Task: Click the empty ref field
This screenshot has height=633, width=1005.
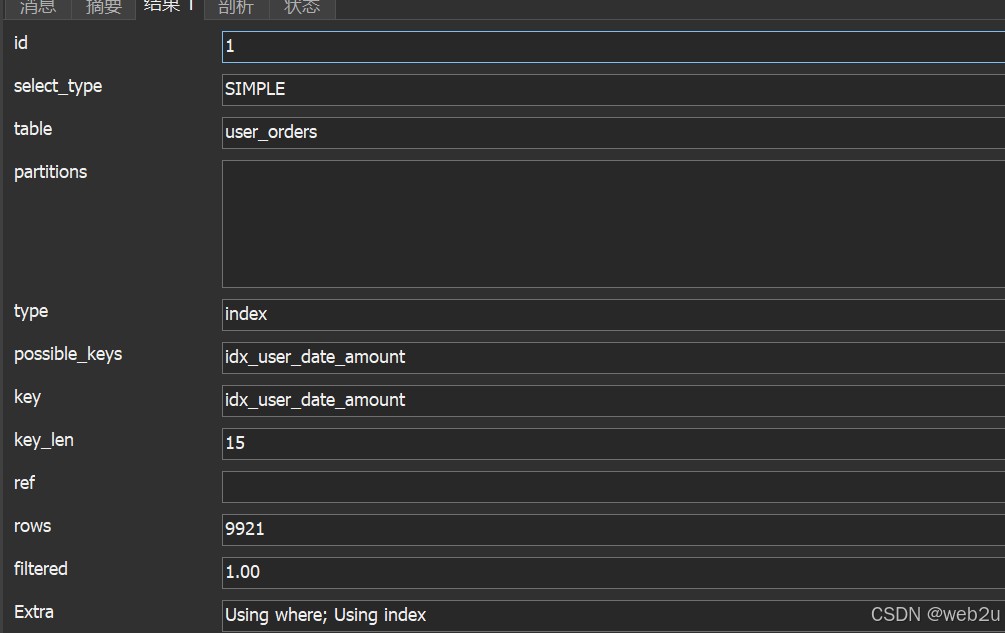Action: [x=612, y=486]
